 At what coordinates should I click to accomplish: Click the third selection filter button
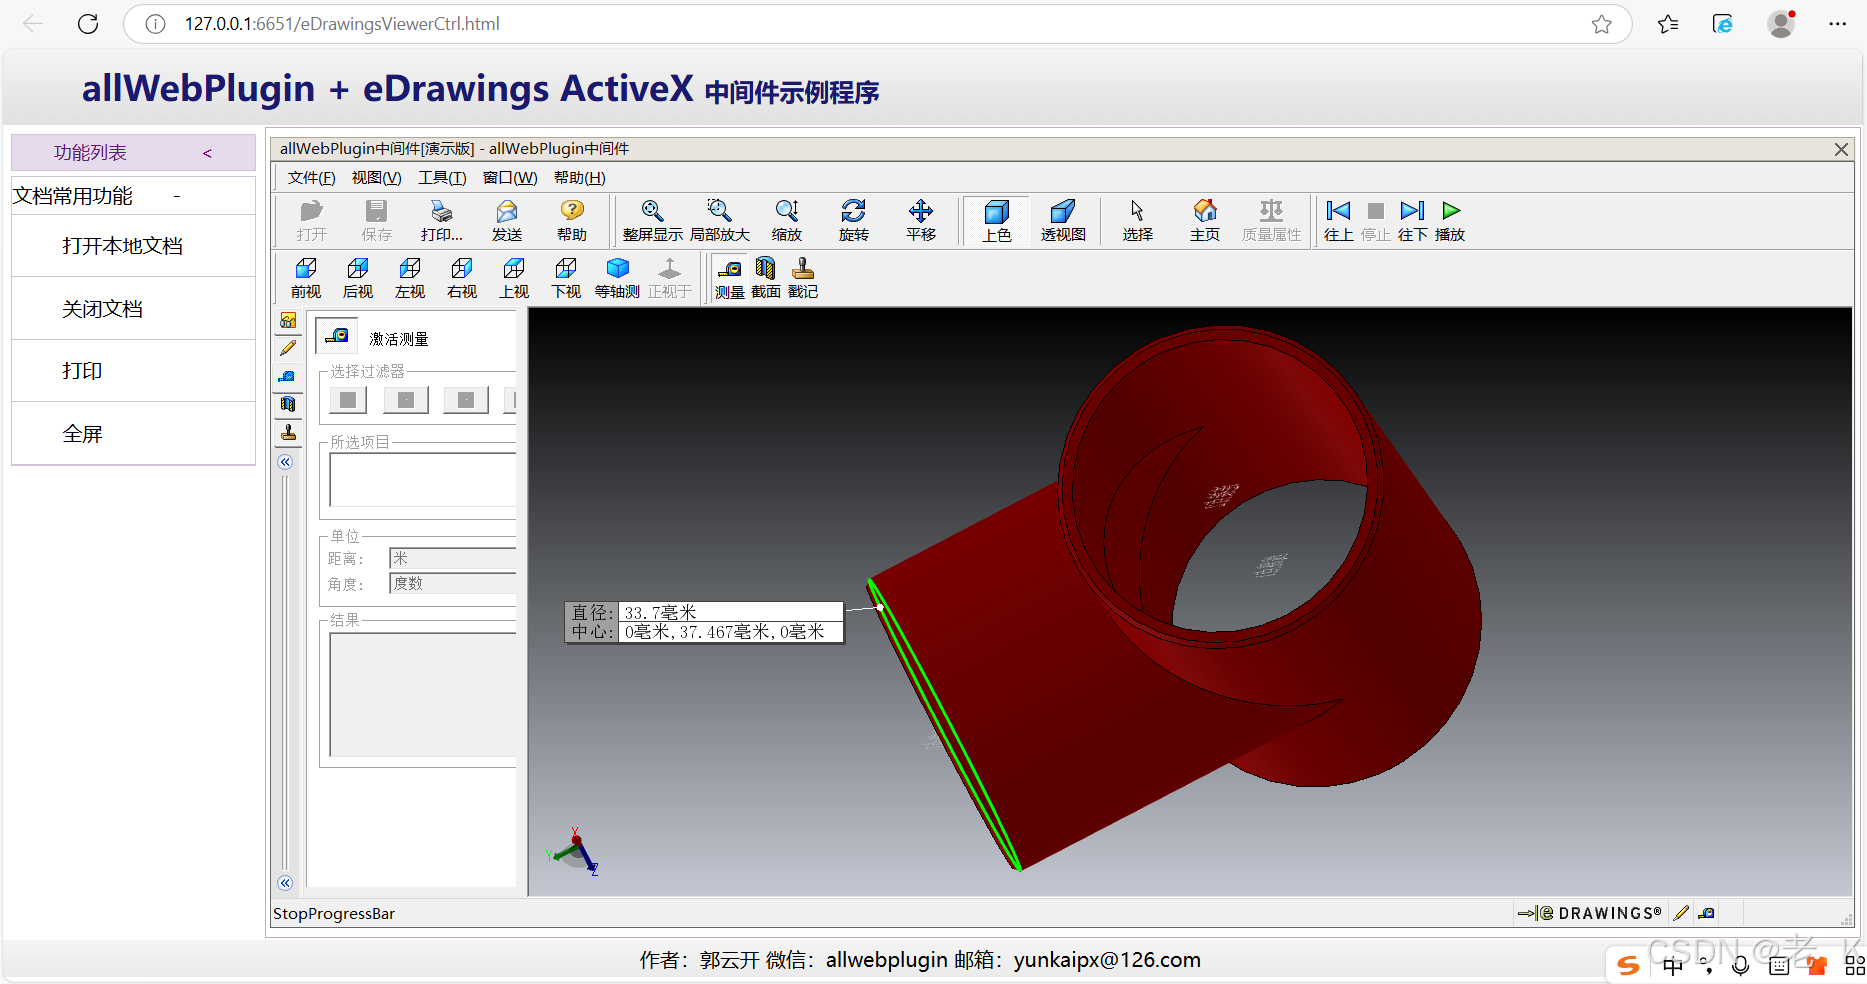(x=466, y=400)
